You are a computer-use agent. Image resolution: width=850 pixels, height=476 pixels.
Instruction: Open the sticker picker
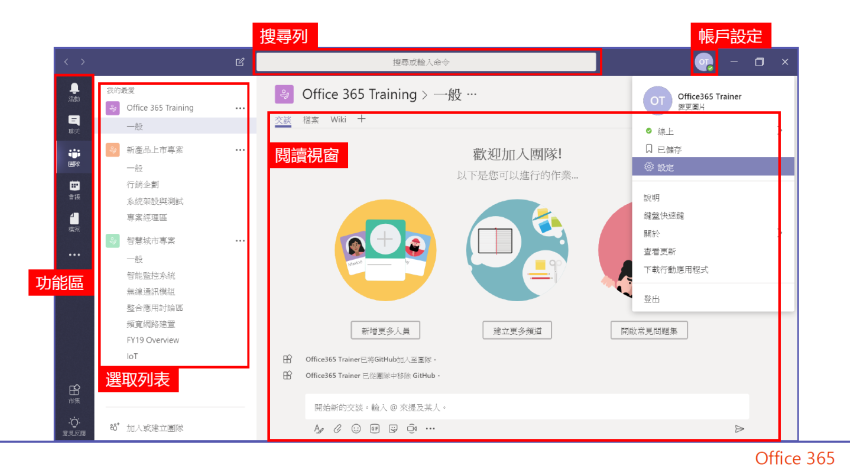394,429
